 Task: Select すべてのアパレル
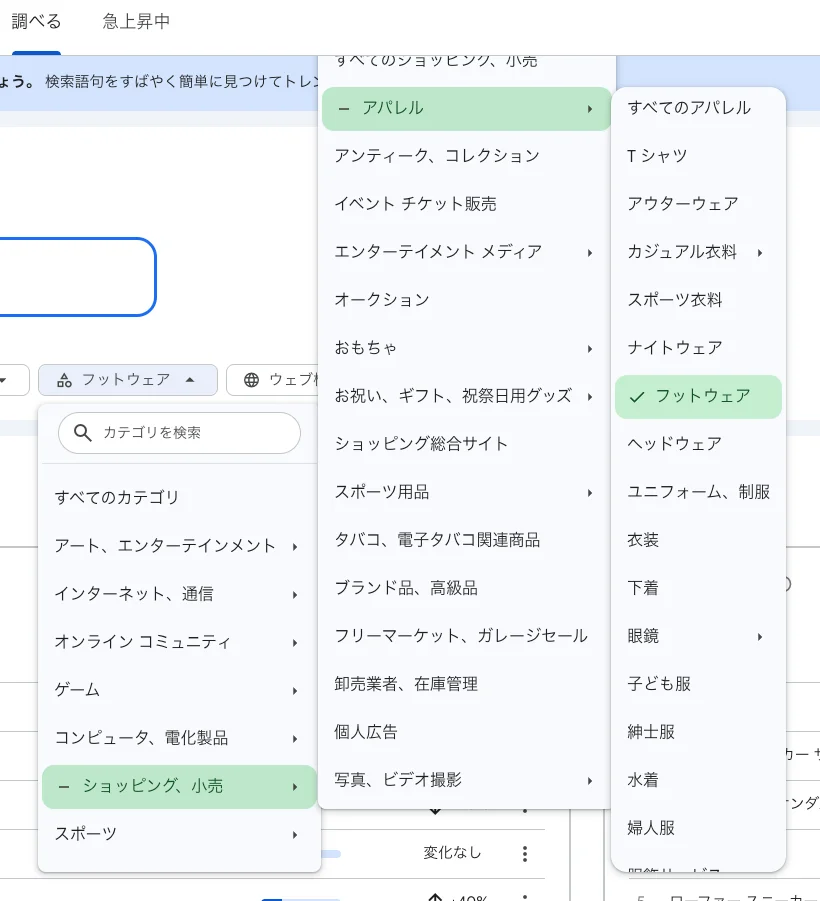698,108
